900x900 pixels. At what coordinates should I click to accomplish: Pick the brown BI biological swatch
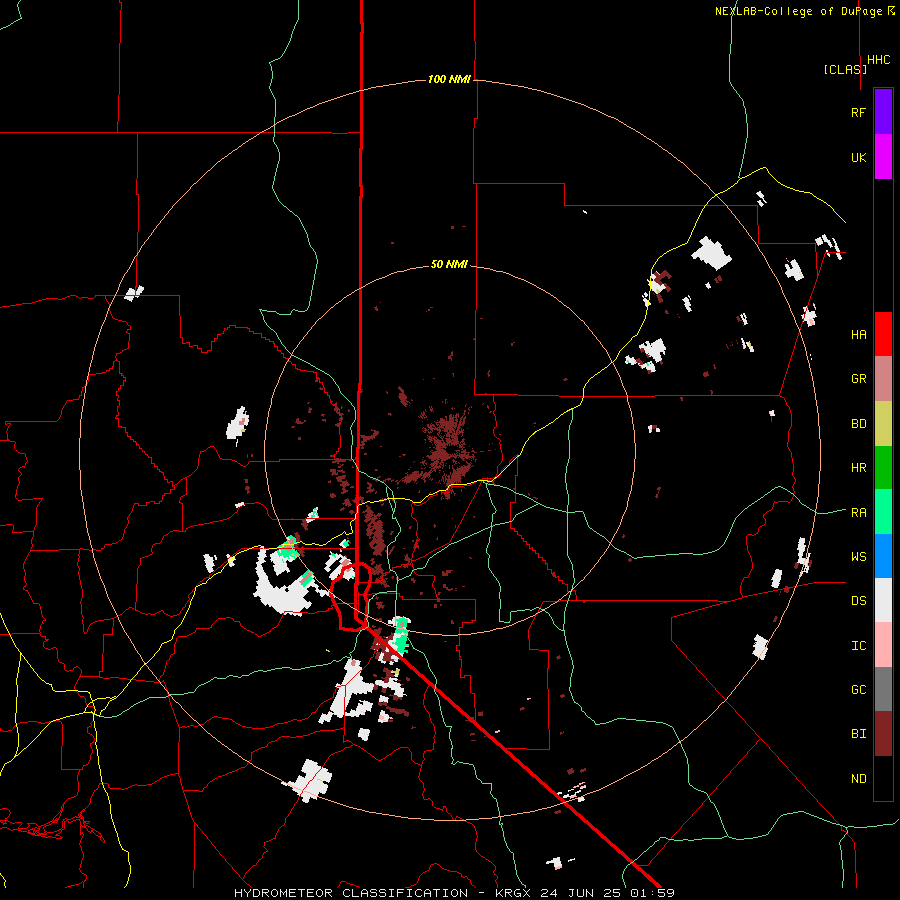pyautogui.click(x=883, y=734)
